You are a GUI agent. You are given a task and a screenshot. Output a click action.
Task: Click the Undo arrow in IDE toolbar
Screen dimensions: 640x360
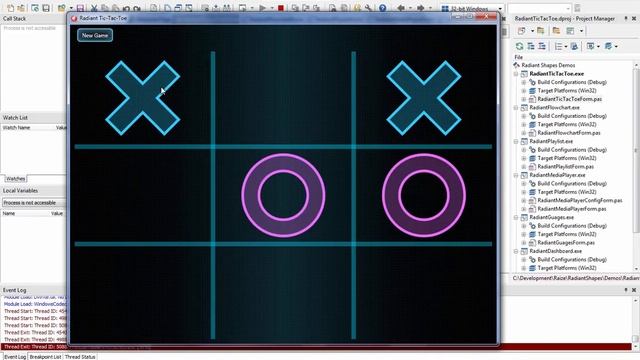click(127, 8)
